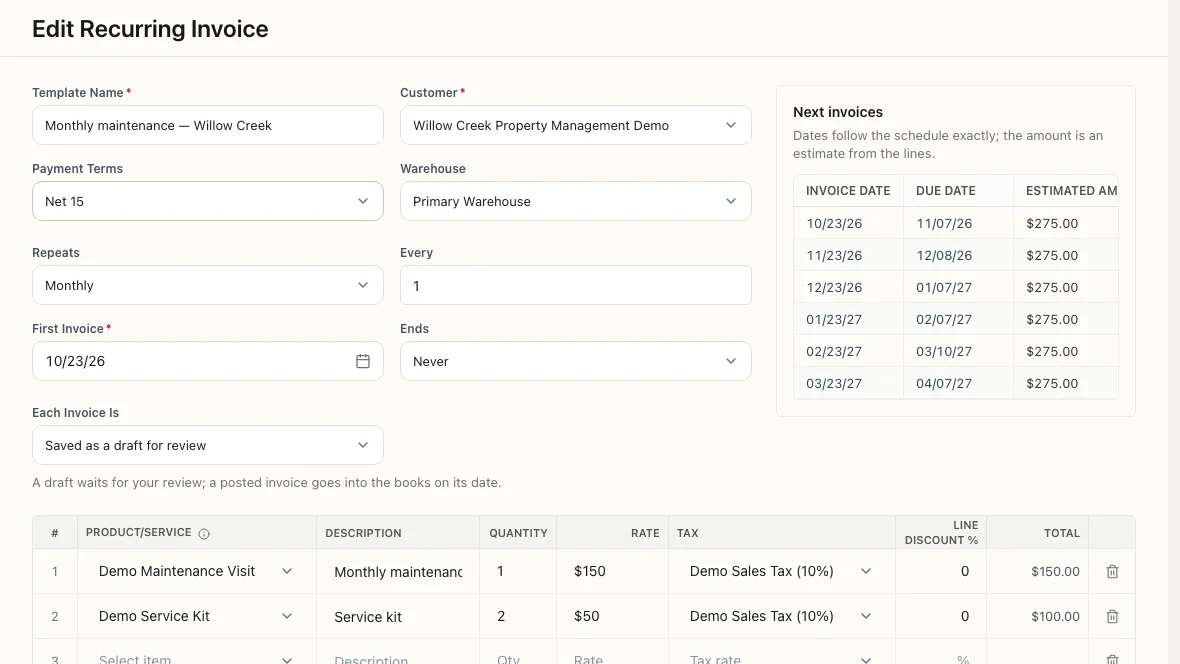This screenshot has width=1180, height=664.
Task: Click the 12/23/26 invoice date cell
Action: point(848,288)
